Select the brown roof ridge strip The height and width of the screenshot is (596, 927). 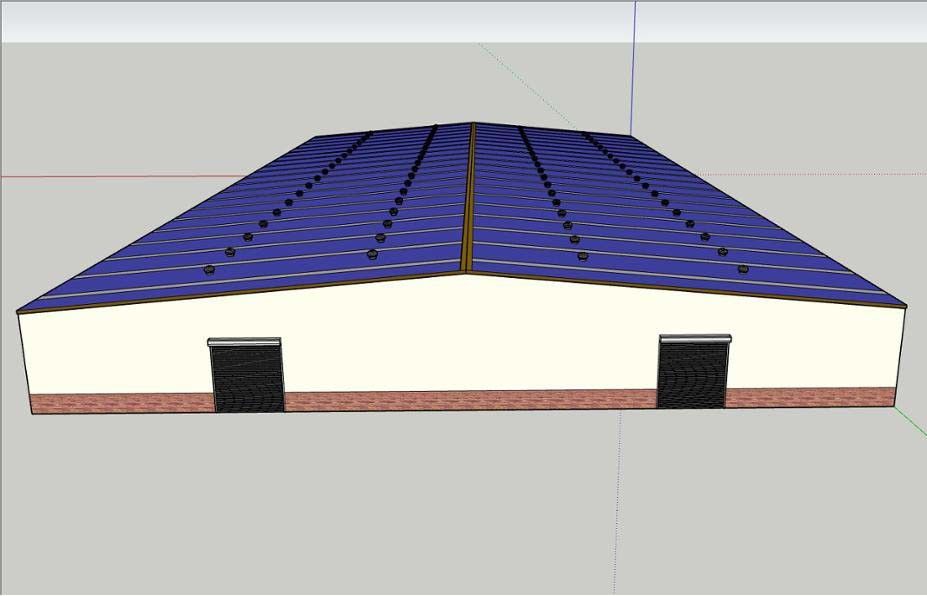[x=469, y=197]
